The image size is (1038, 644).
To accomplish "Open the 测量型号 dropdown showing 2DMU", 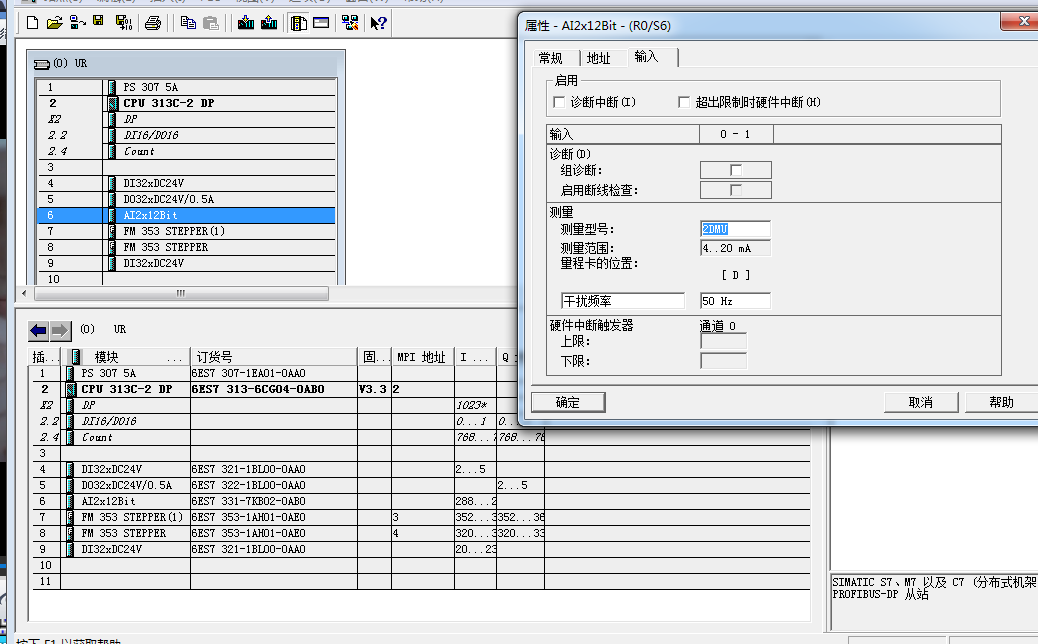I will pyautogui.click(x=735, y=229).
